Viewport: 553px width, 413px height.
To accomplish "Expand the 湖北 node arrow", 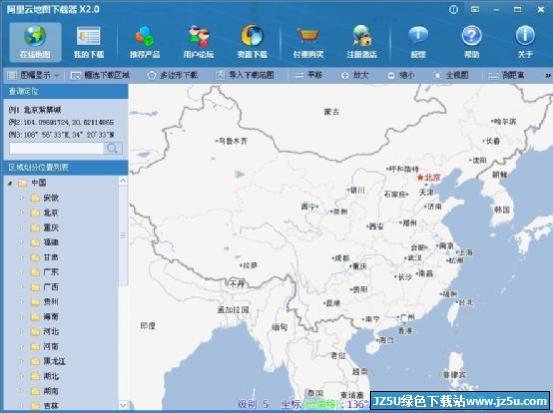I will point(21,376).
